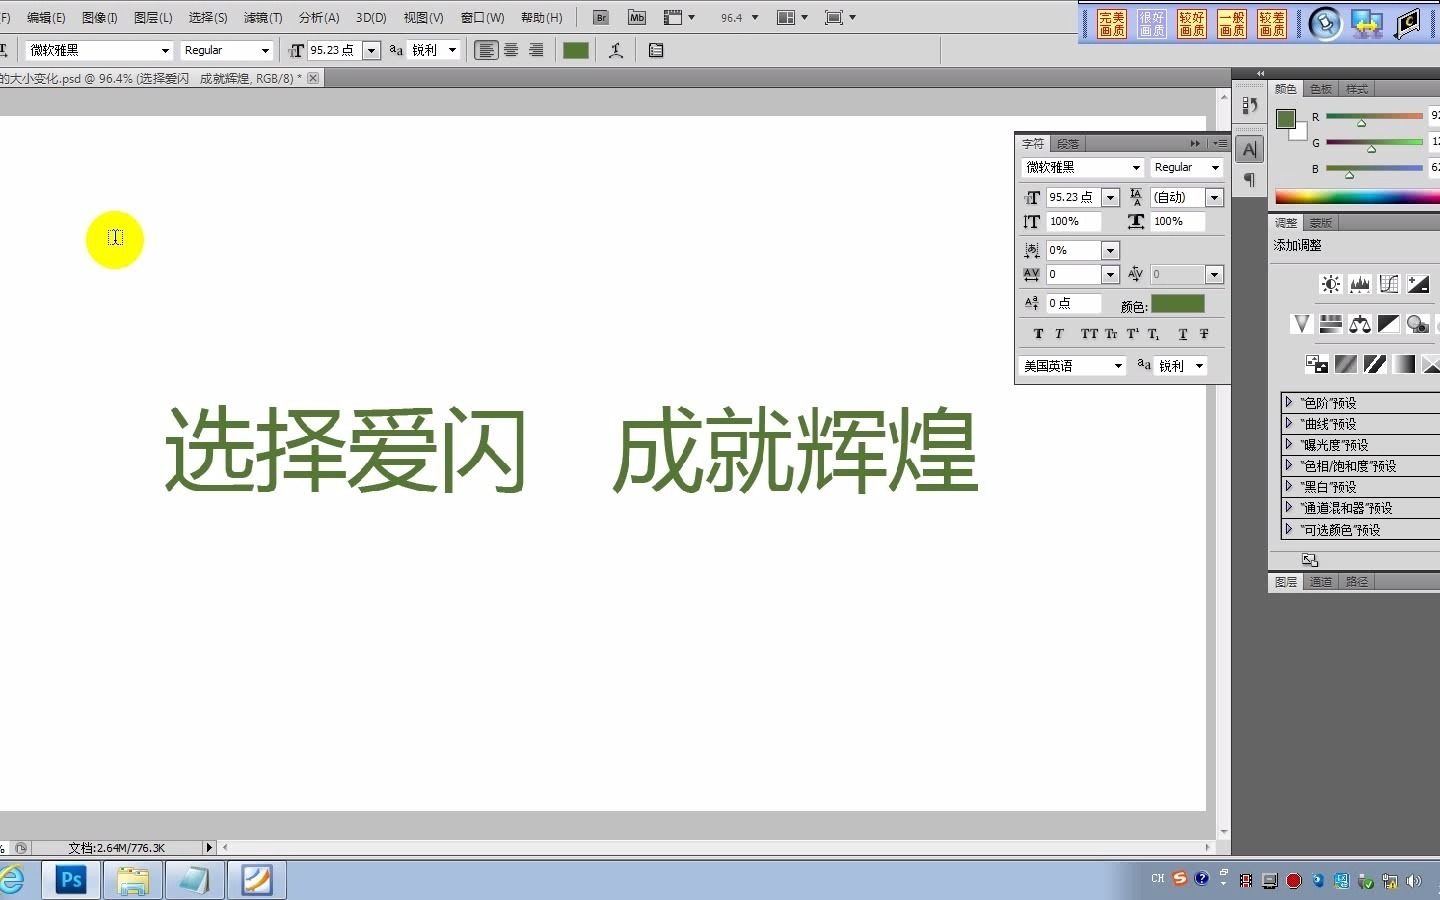Viewport: 1440px width, 900px height.
Task: Select the Black & White adjustment icon
Action: coord(1388,324)
